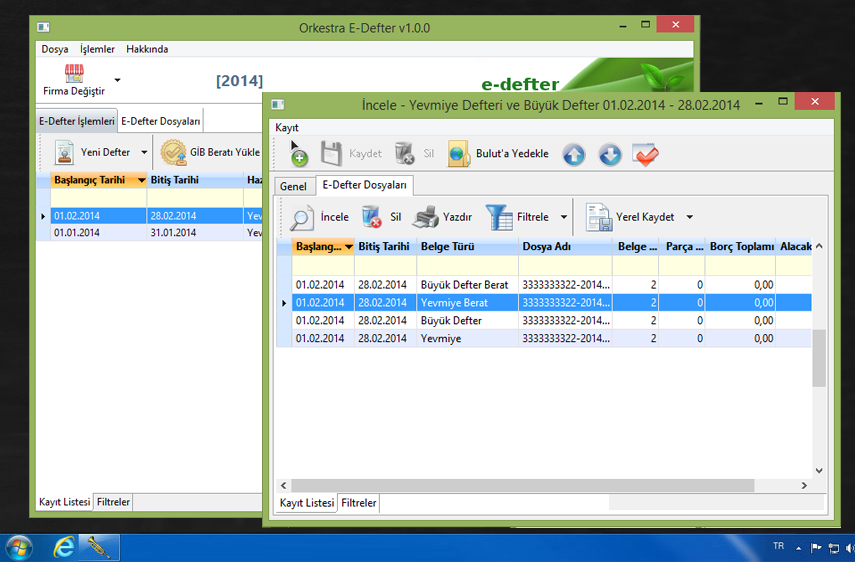Expand the Yerel Kaydet dropdown arrow
Image resolution: width=855 pixels, height=562 pixels.
pyautogui.click(x=689, y=217)
